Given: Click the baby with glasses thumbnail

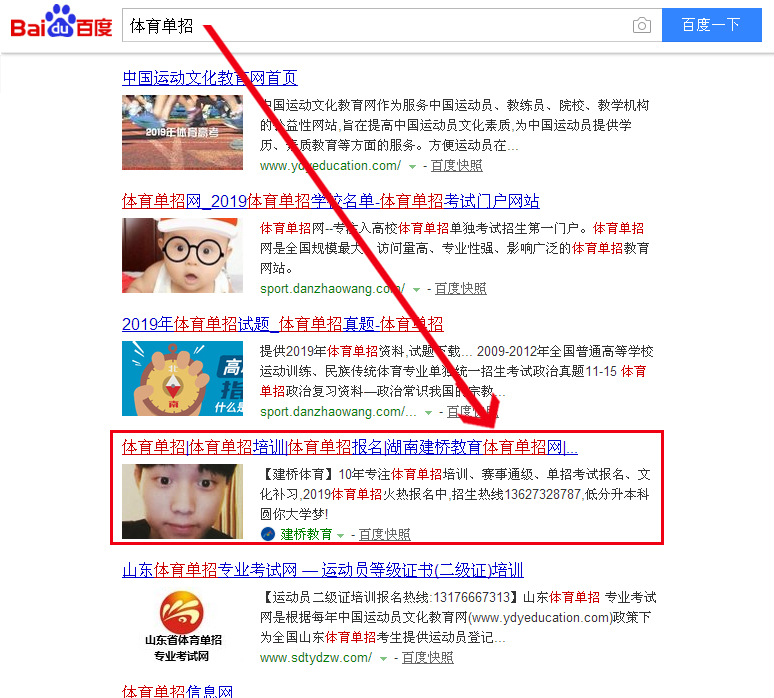Looking at the screenshot, I should point(183,256).
